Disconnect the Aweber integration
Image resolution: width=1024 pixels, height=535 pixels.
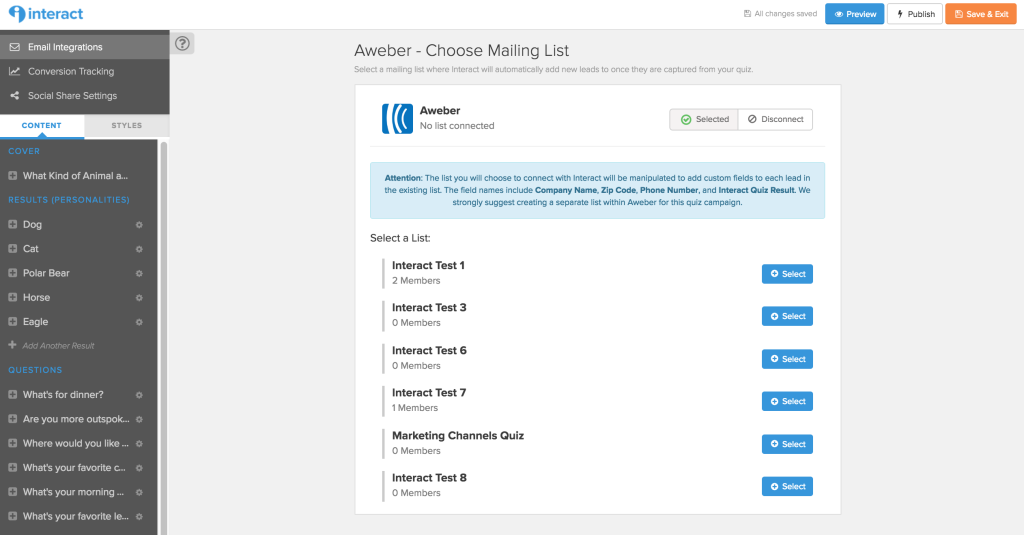click(x=776, y=120)
